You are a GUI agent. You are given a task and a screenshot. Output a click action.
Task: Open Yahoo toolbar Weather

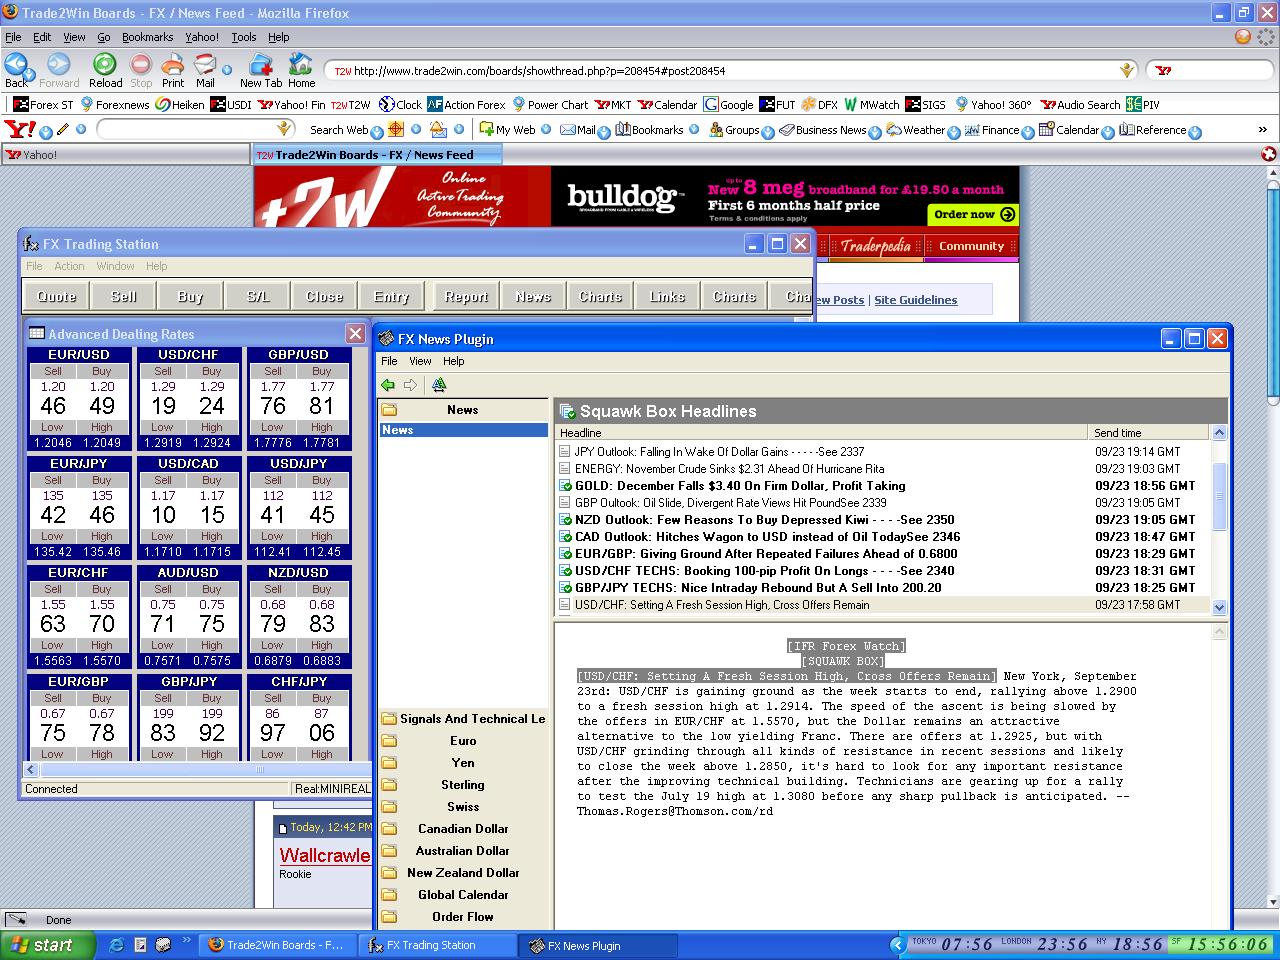pos(916,130)
